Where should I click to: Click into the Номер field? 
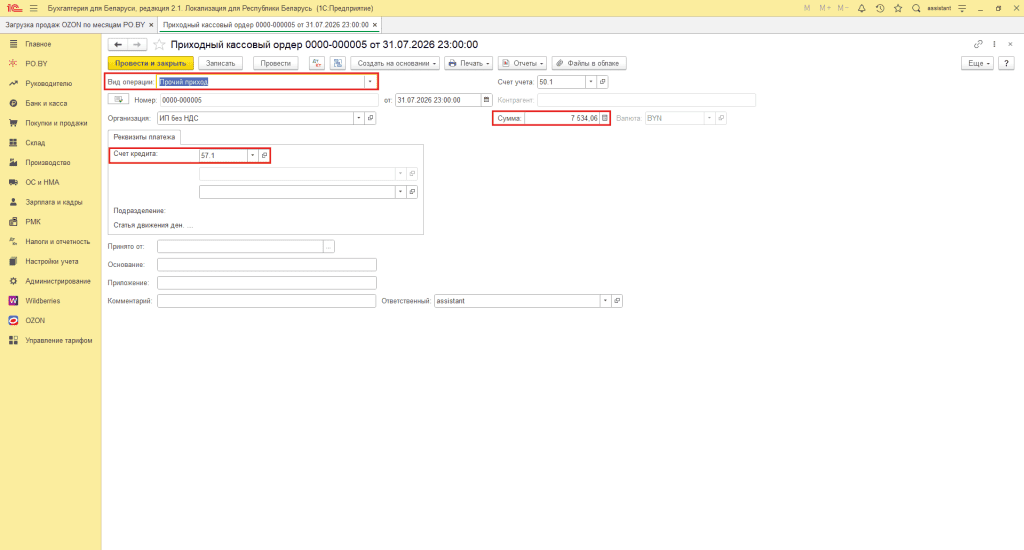click(268, 100)
